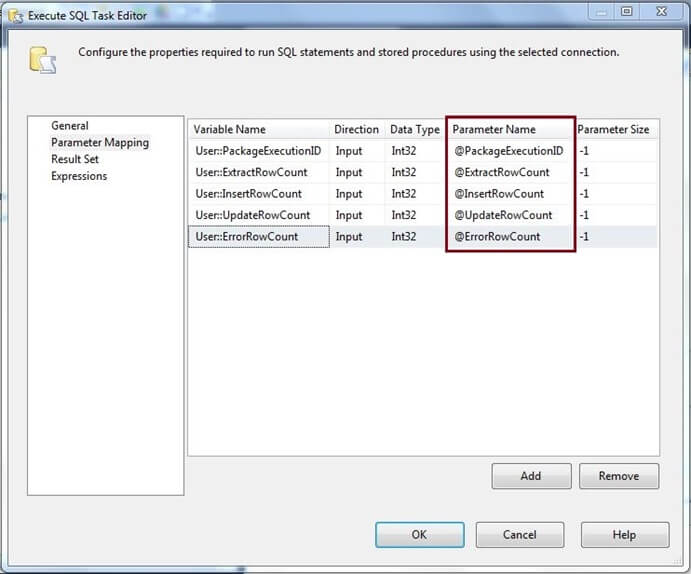Click Direction cell of ErrorRowCount row
This screenshot has width=691, height=574.
click(357, 237)
